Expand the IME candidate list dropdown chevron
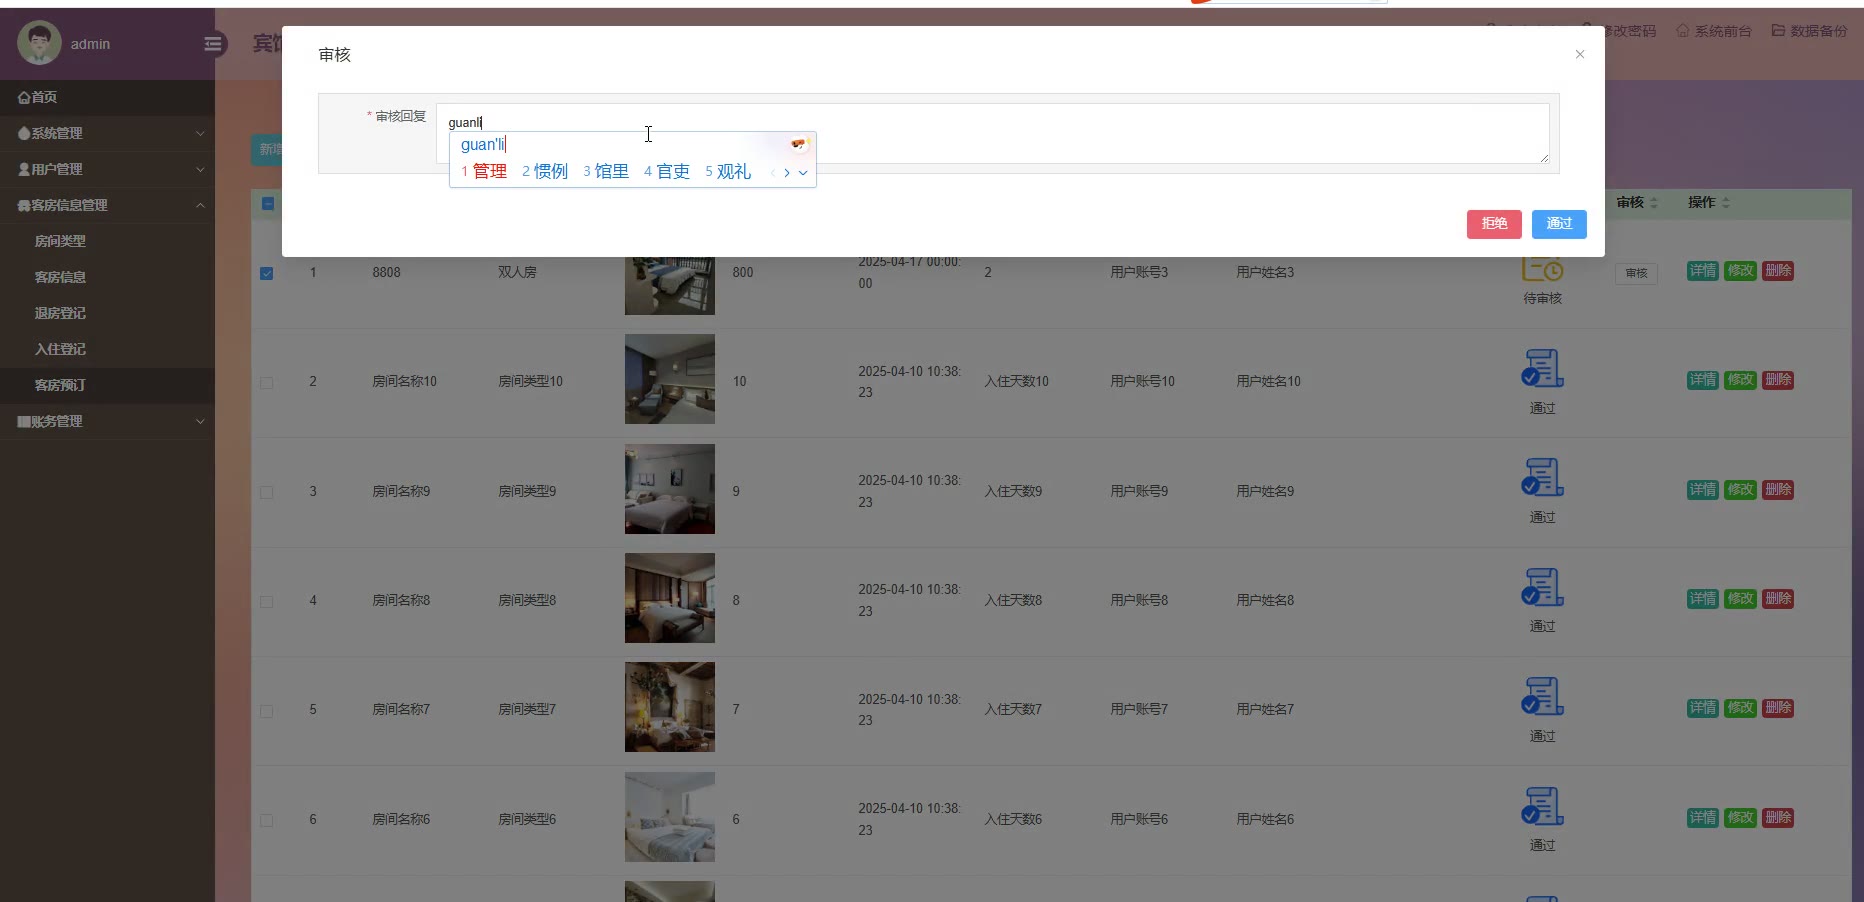 click(x=803, y=173)
